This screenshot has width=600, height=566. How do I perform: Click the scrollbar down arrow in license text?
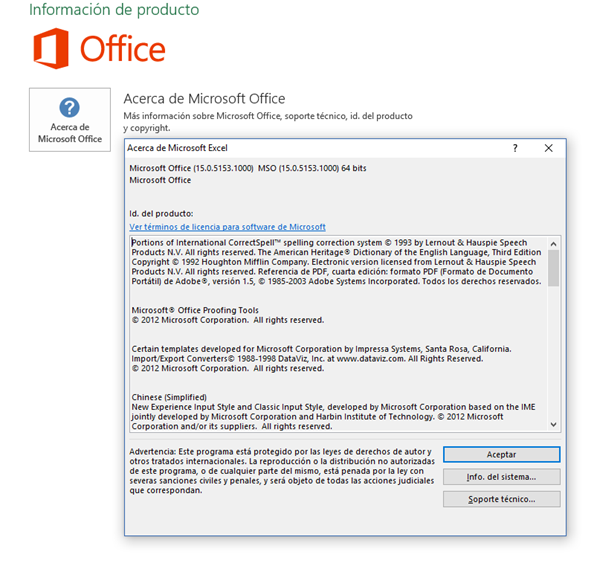[554, 425]
